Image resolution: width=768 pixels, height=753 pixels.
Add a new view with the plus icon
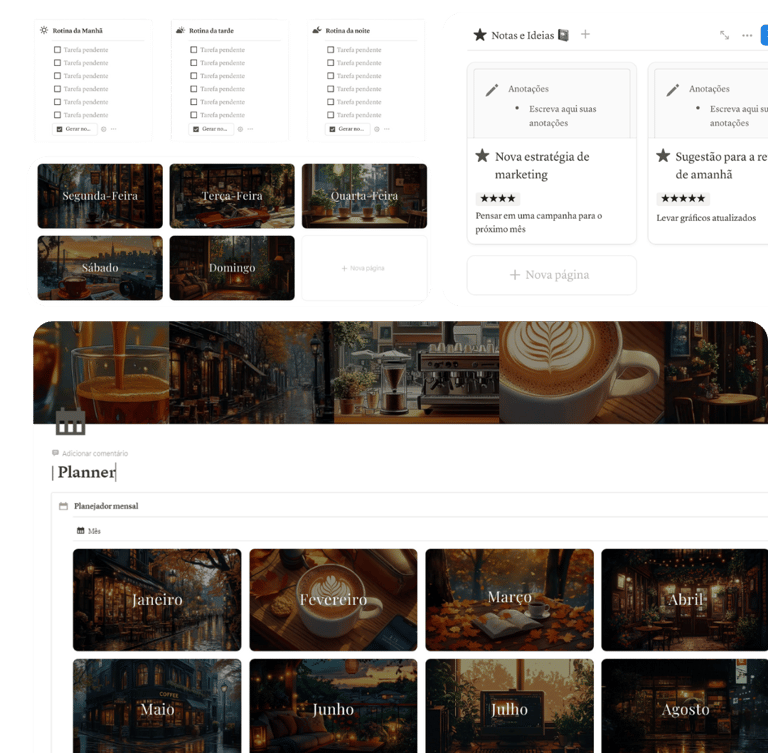[585, 34]
